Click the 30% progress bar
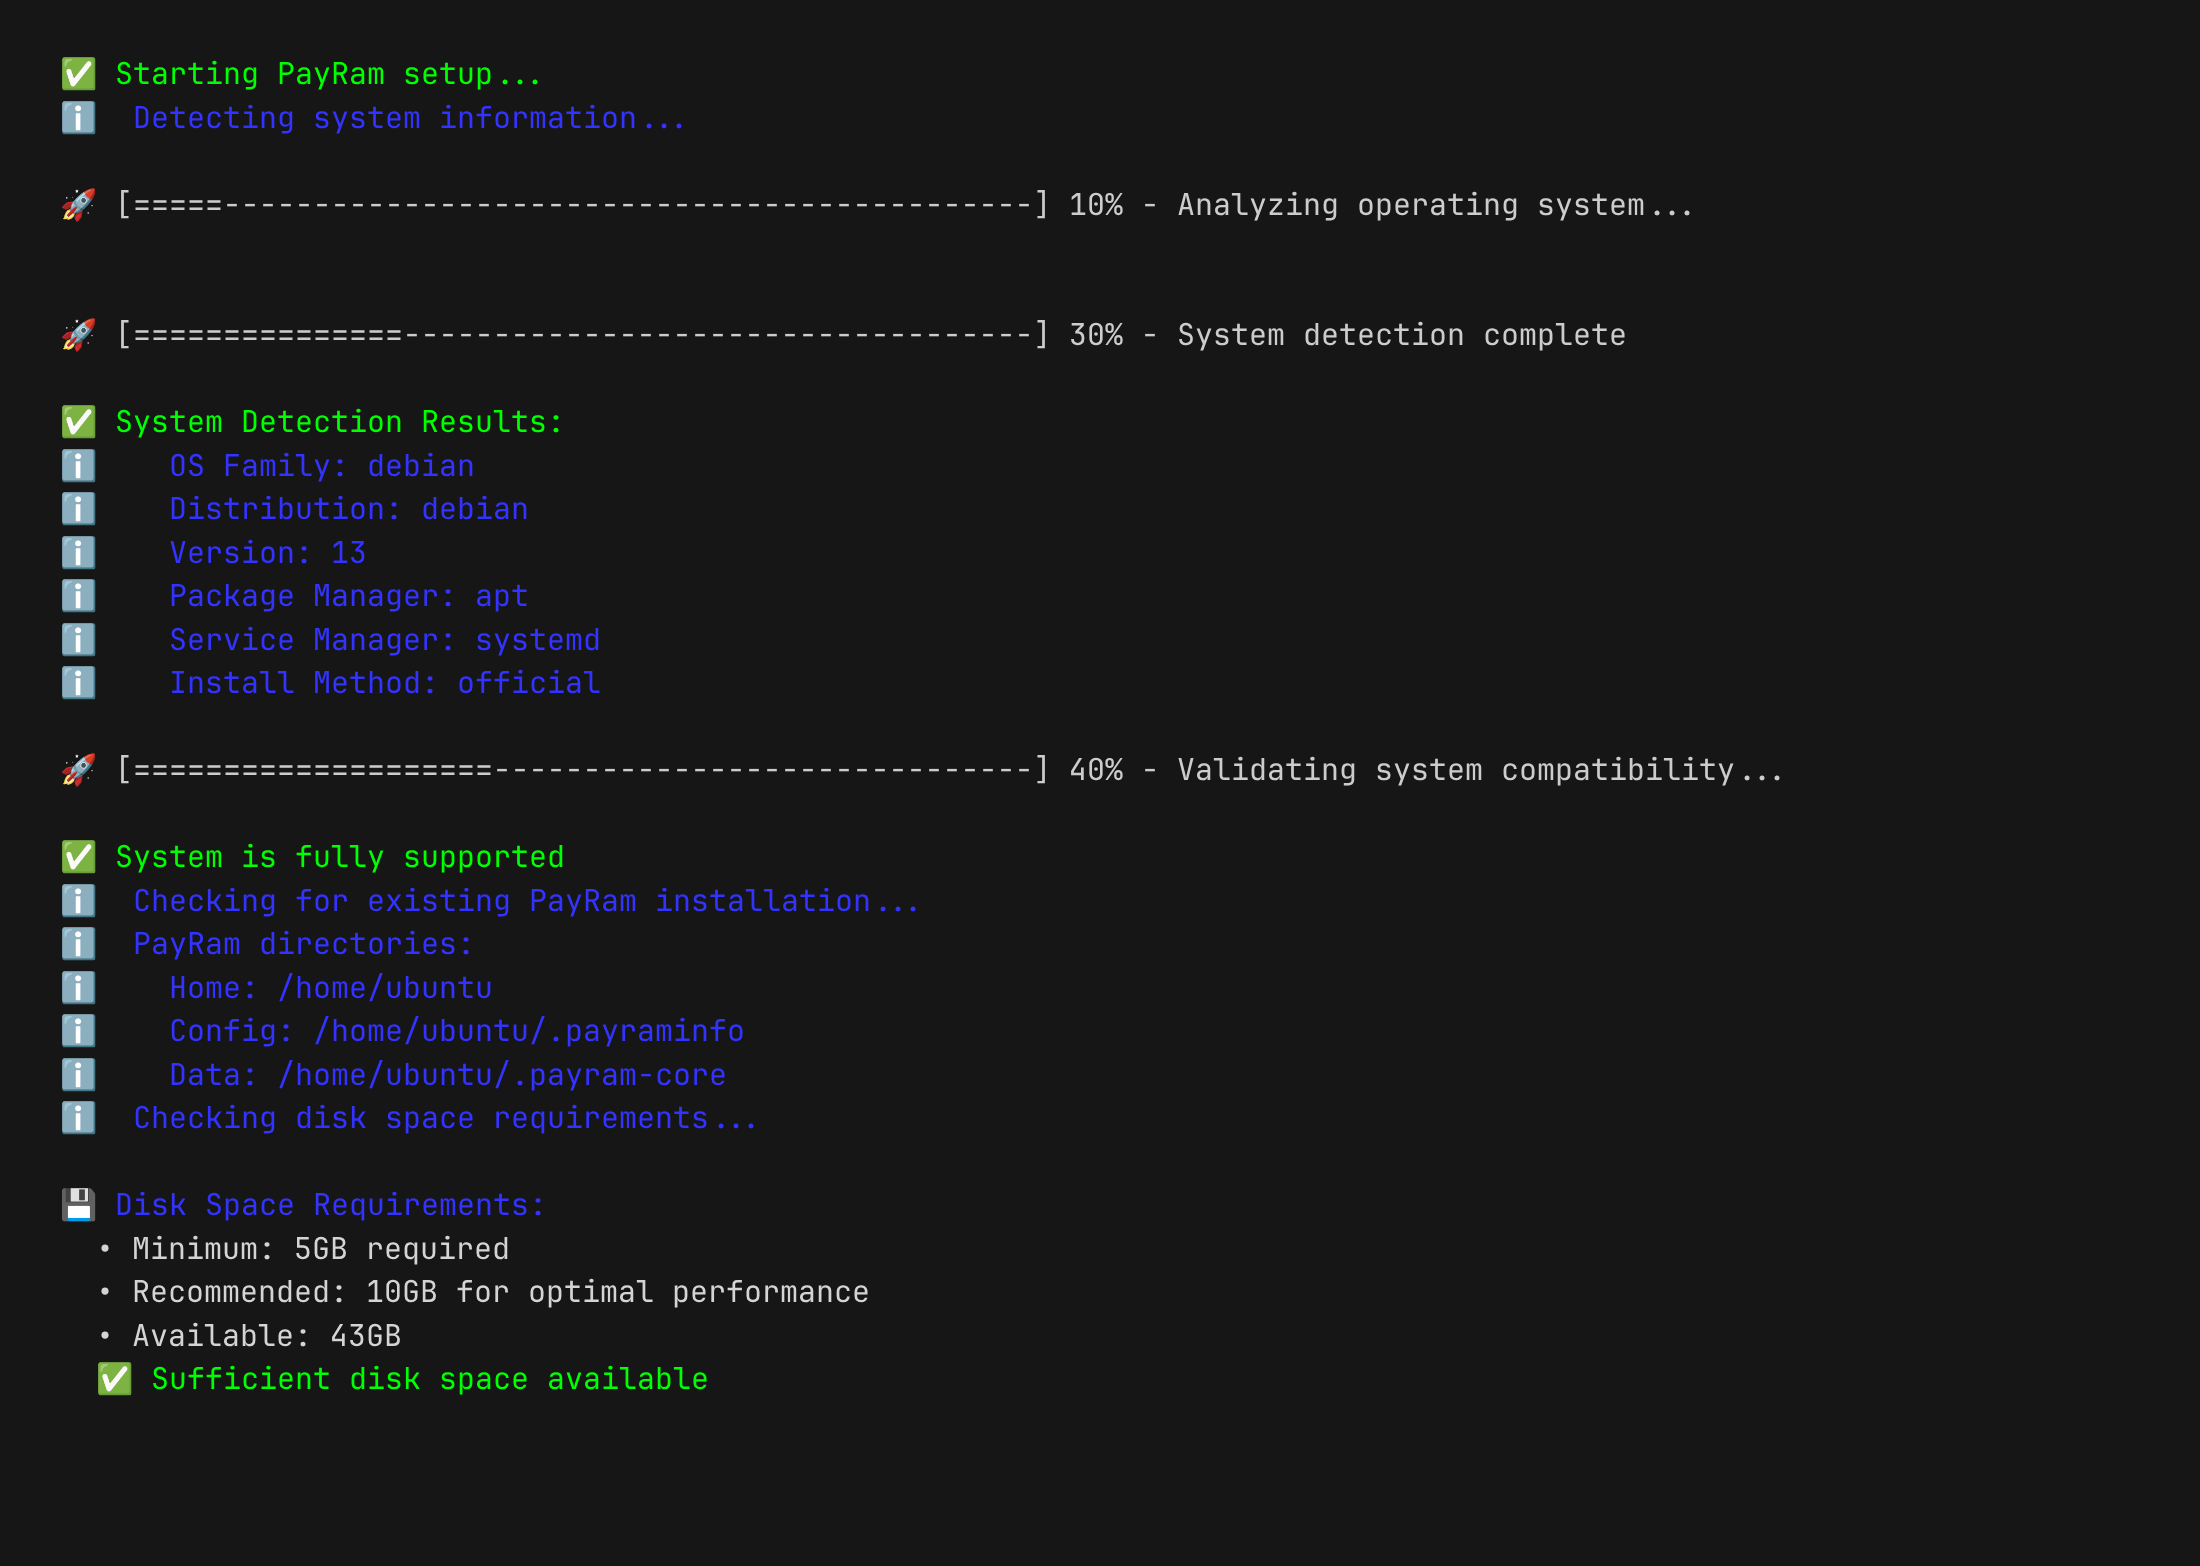Screen dimensions: 2200x1566 pyautogui.click(x=583, y=335)
